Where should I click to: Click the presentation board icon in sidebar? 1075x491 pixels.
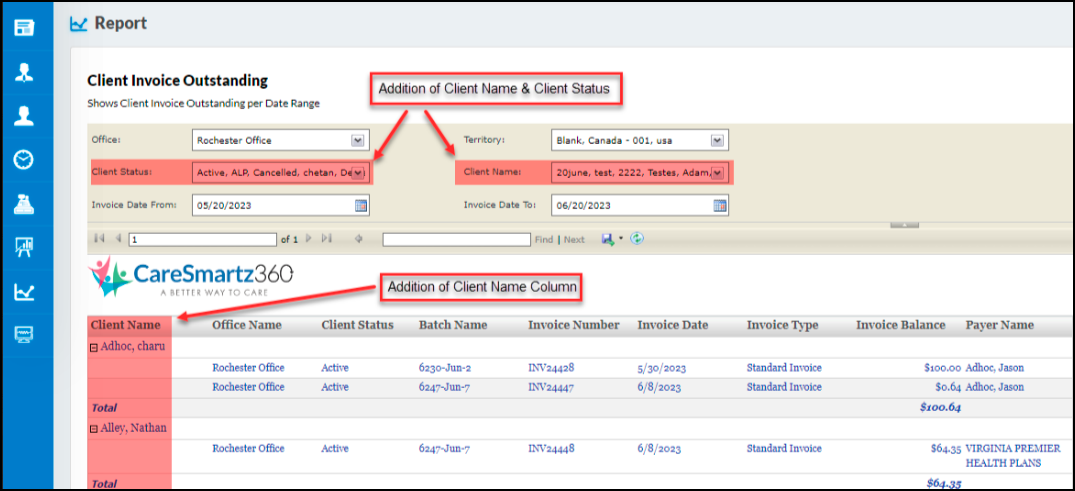pyautogui.click(x=24, y=248)
